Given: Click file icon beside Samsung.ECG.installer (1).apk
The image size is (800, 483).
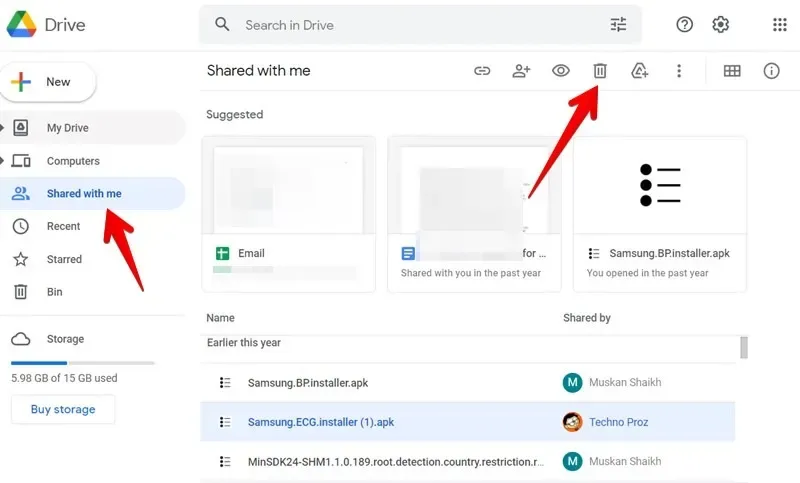Looking at the screenshot, I should coord(225,422).
